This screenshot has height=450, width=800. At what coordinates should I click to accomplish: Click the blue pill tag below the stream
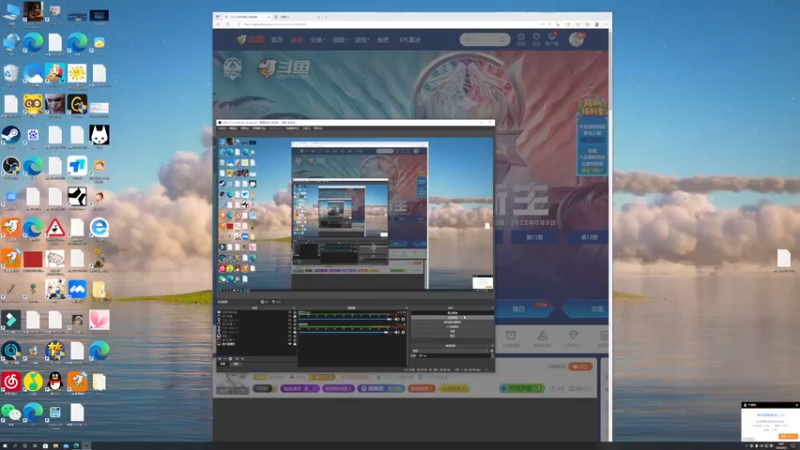coord(381,388)
